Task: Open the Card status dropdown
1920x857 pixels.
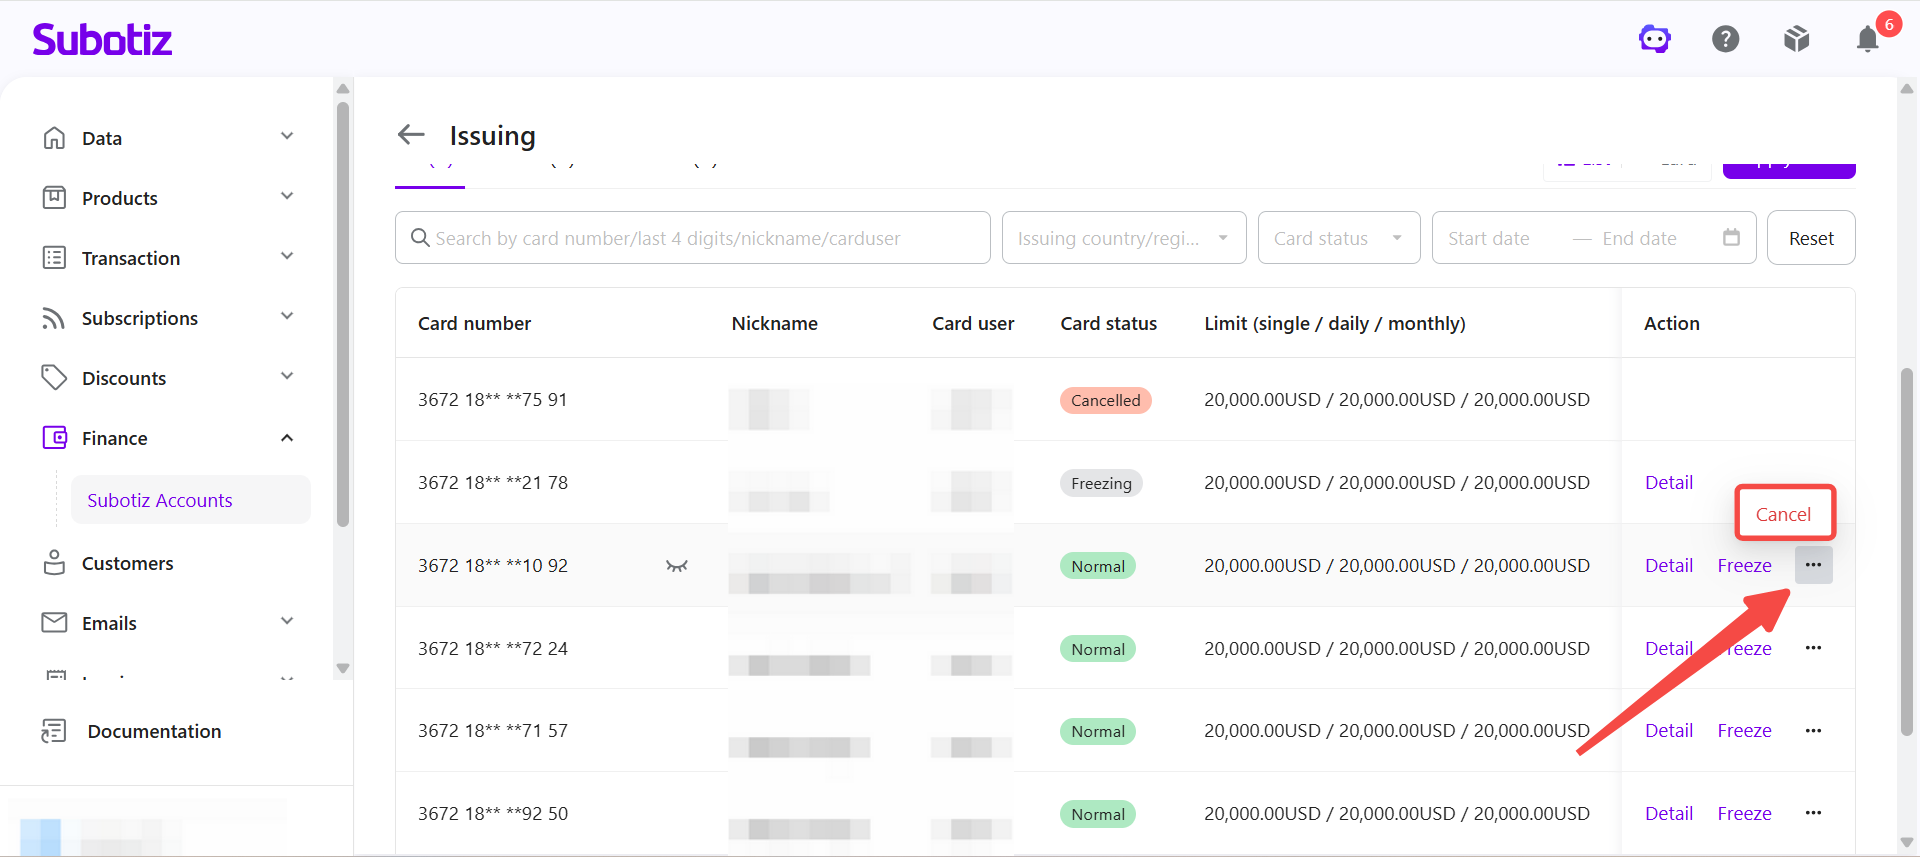Action: 1339,238
